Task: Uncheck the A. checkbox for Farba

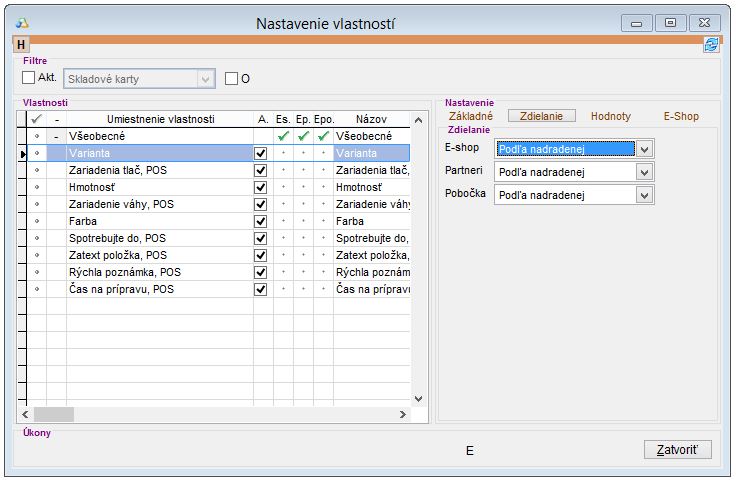Action: tap(261, 221)
